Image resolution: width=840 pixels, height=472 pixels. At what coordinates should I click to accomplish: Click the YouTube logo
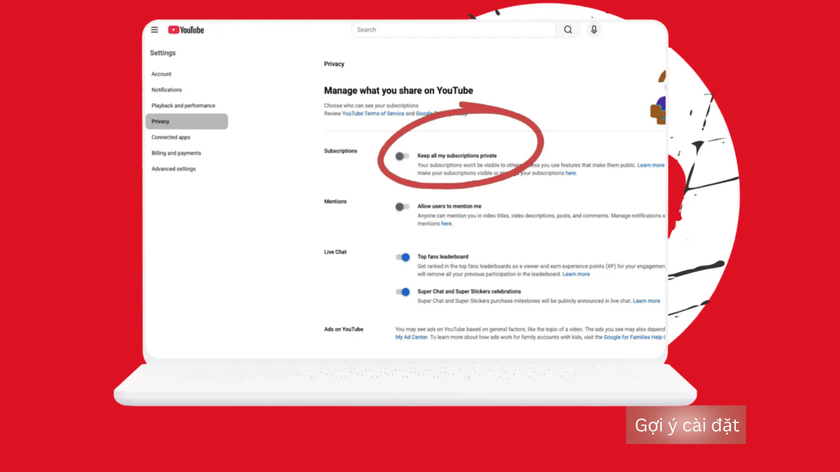[x=186, y=30]
